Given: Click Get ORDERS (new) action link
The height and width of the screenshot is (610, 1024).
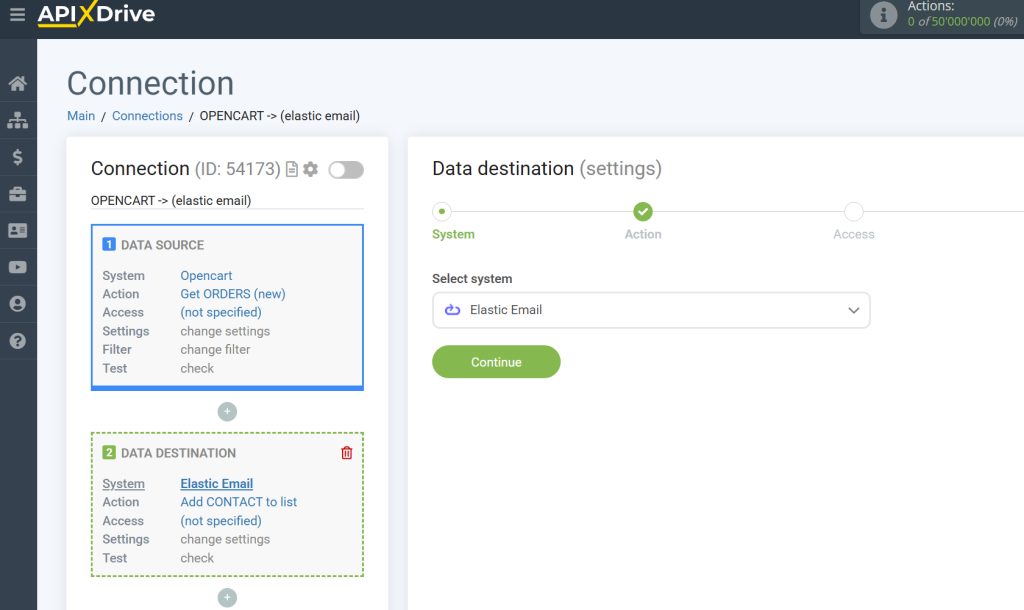Looking at the screenshot, I should 232,294.
